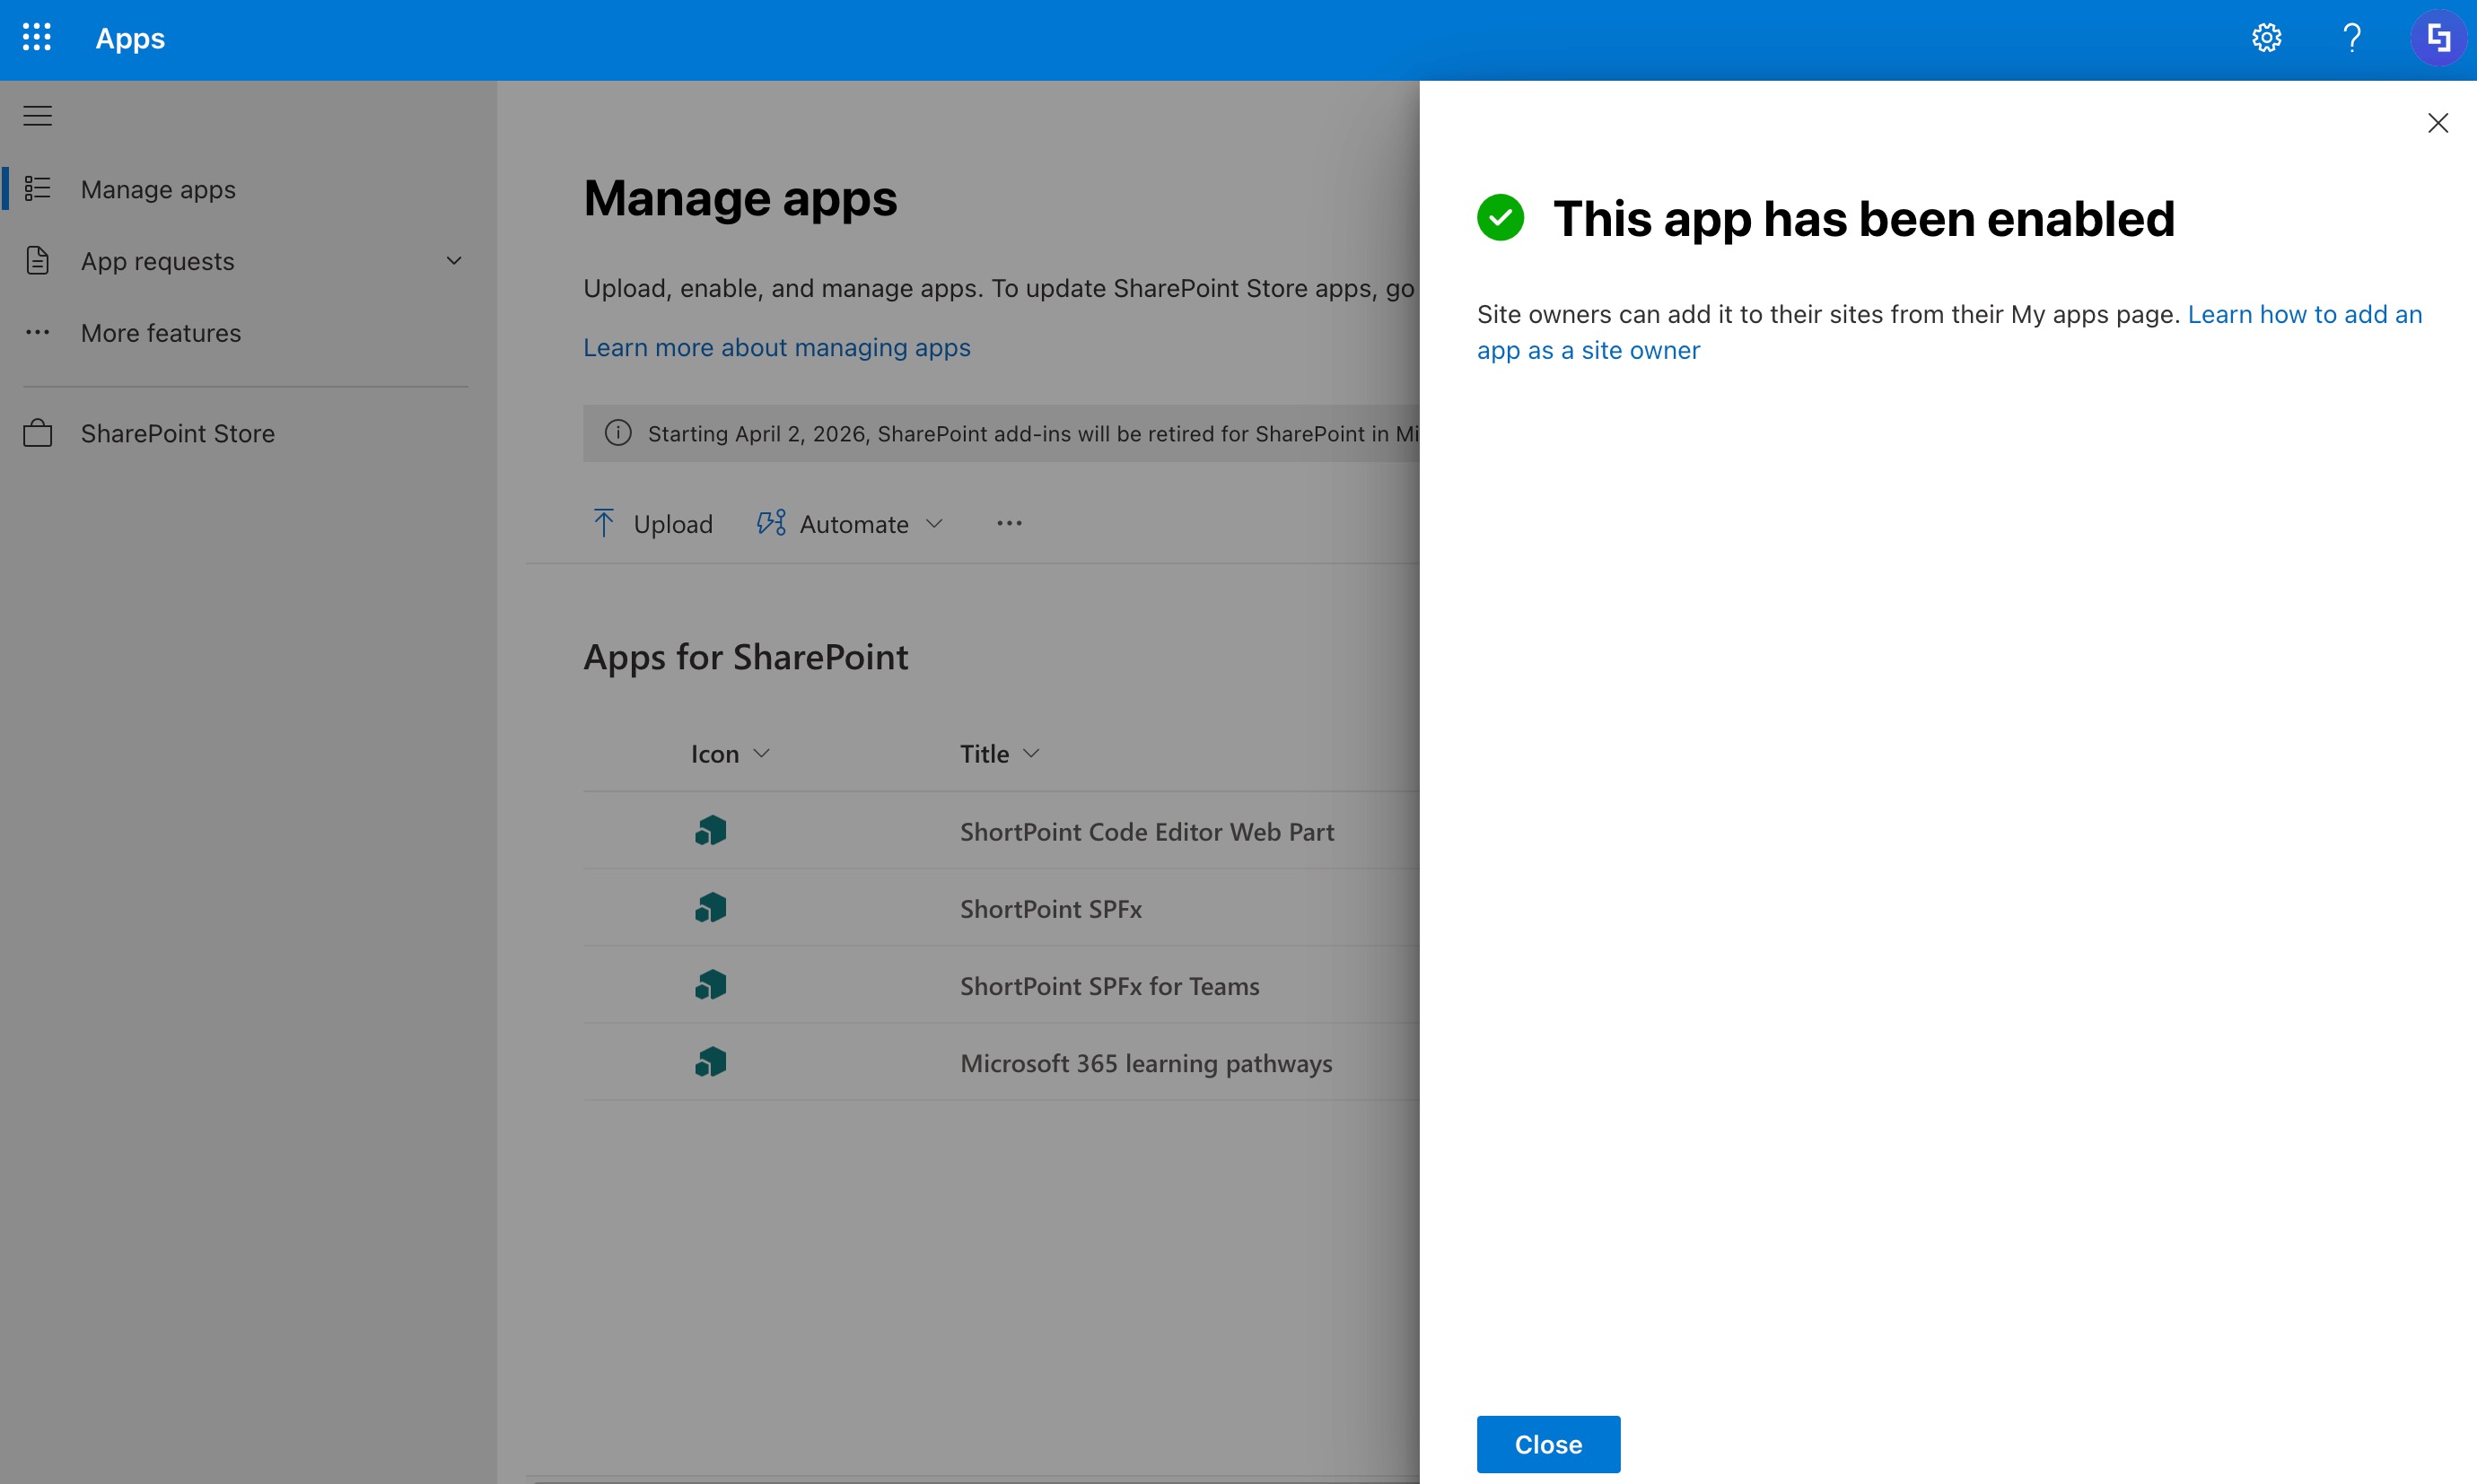Image resolution: width=2477 pixels, height=1484 pixels.
Task: Click the info icon in retirement banner
Action: (x=618, y=433)
